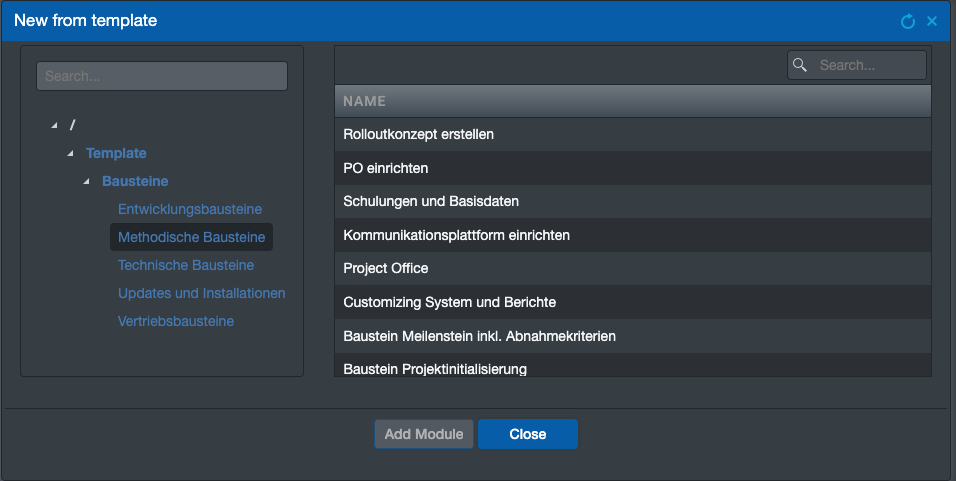Open Technische Bausteine folder

[x=186, y=265]
